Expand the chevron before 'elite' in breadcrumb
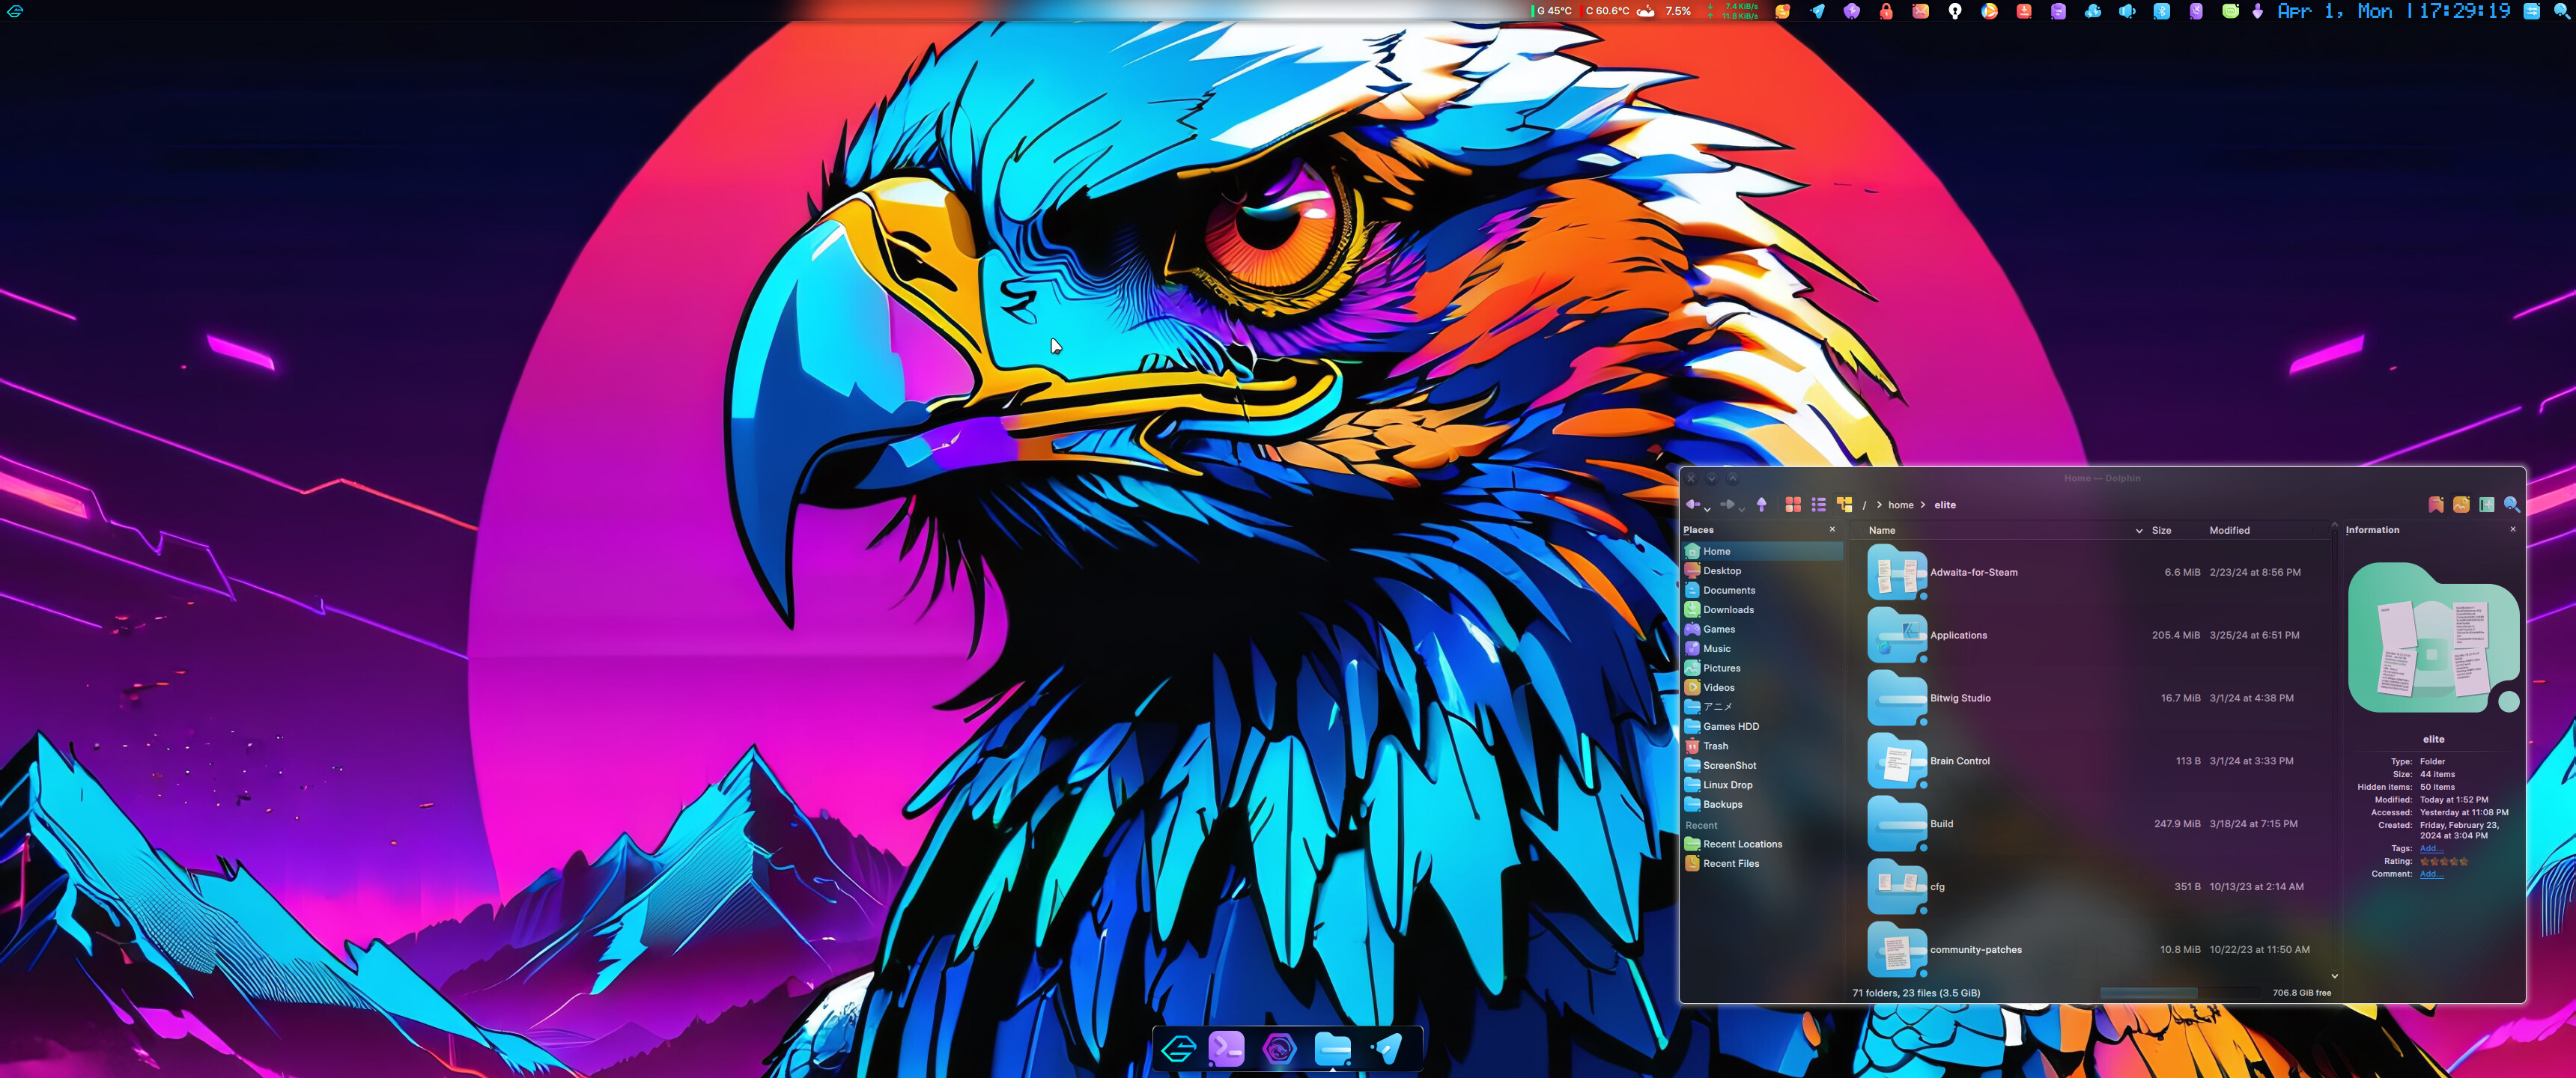Viewport: 2576px width, 1078px height. (1923, 505)
